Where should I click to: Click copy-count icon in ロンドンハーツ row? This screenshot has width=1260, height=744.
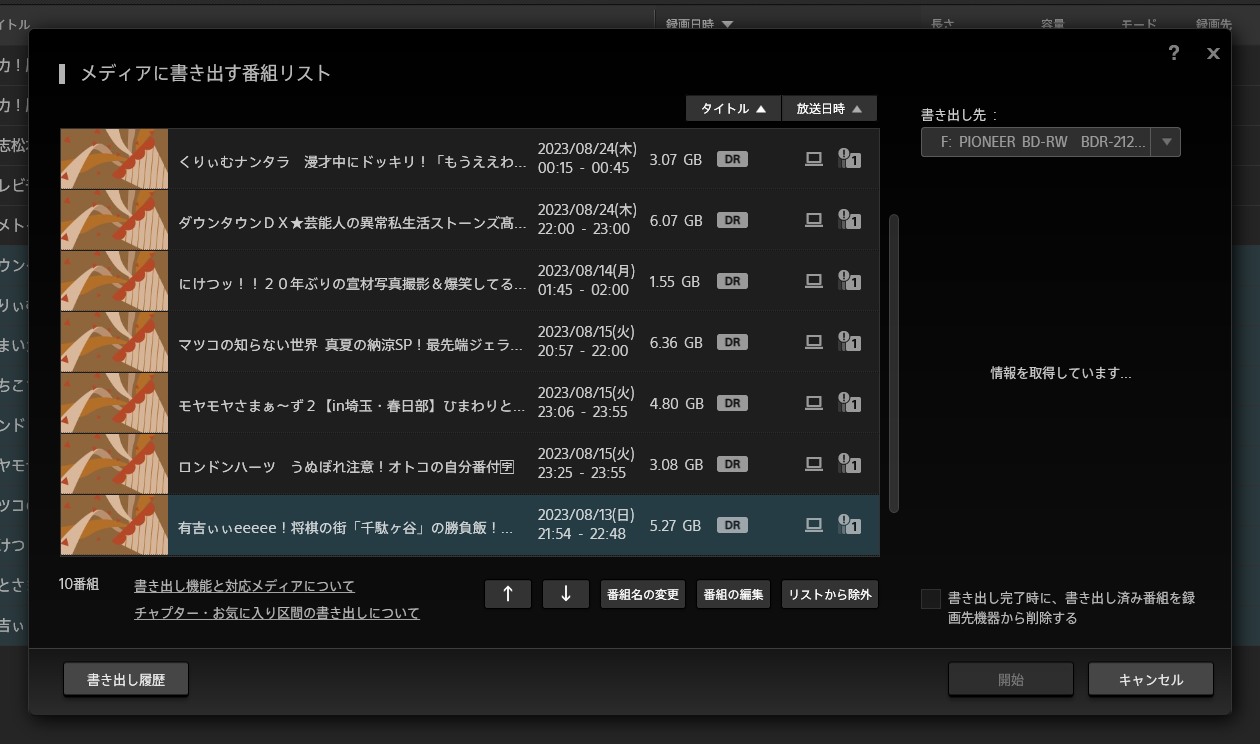tap(849, 464)
